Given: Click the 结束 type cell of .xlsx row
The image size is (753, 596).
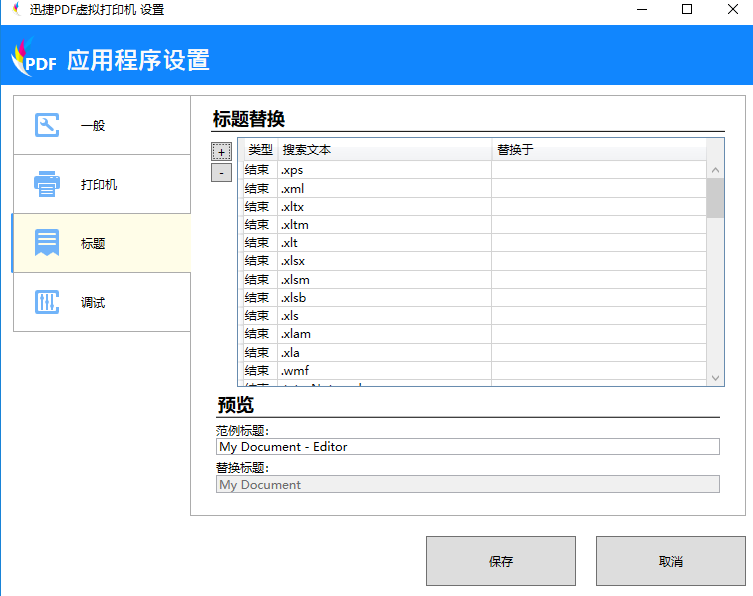Looking at the screenshot, I should (x=260, y=261).
